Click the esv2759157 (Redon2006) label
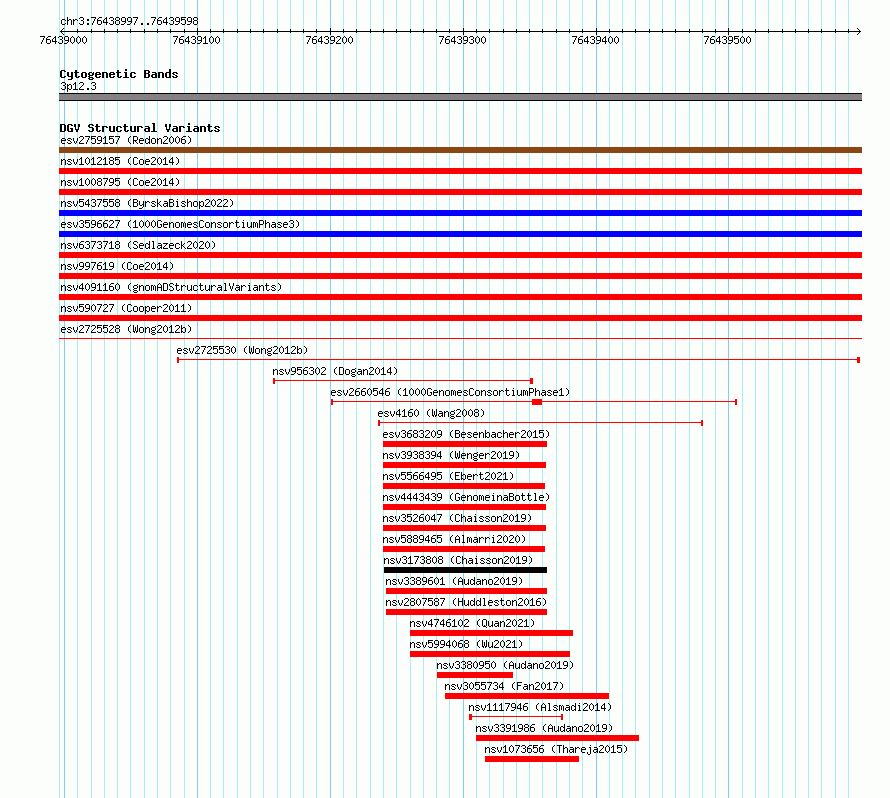Viewport: 890px width, 798px height. [x=126, y=140]
